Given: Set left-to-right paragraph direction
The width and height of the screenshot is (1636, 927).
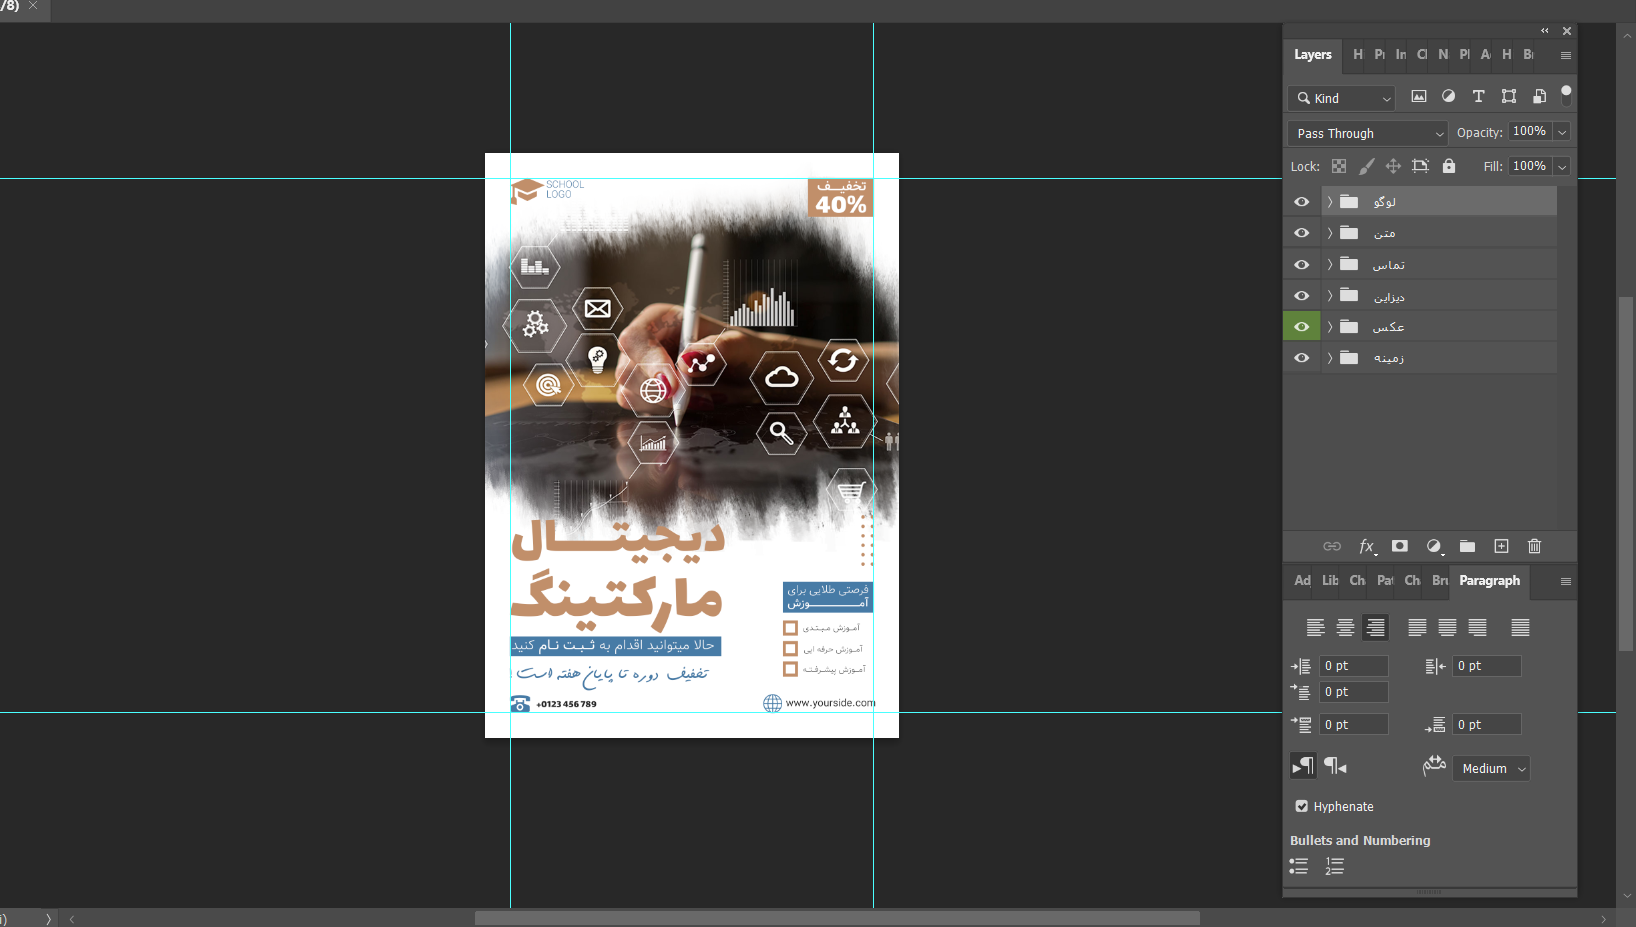Looking at the screenshot, I should pyautogui.click(x=1303, y=766).
